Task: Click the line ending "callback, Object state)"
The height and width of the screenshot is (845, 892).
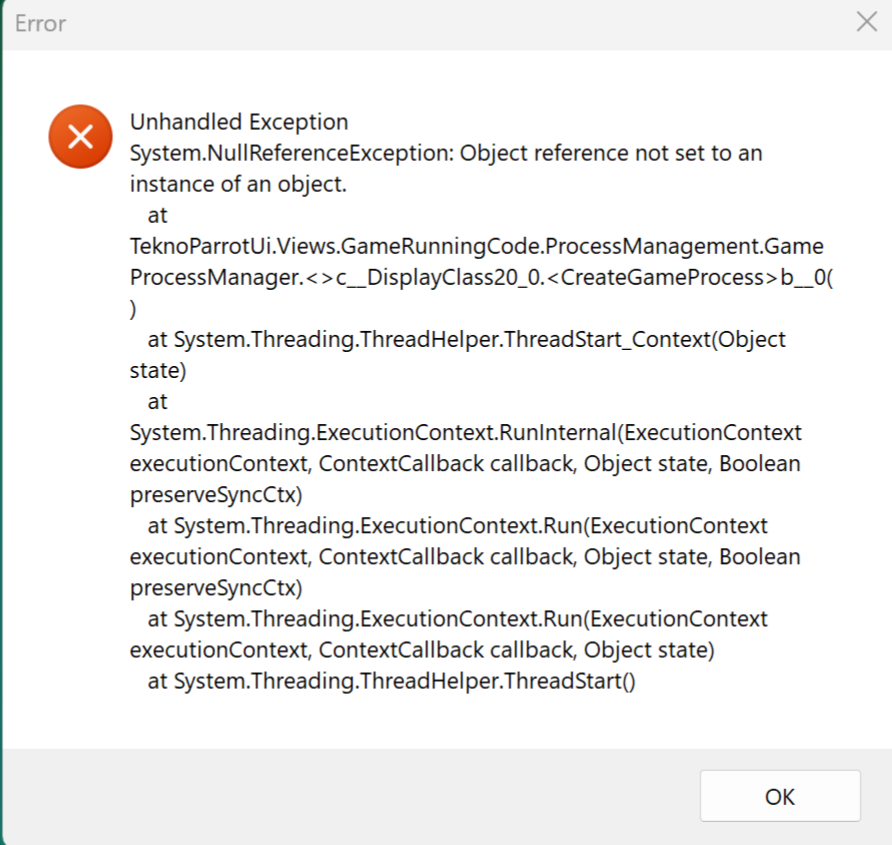Action: [422, 650]
